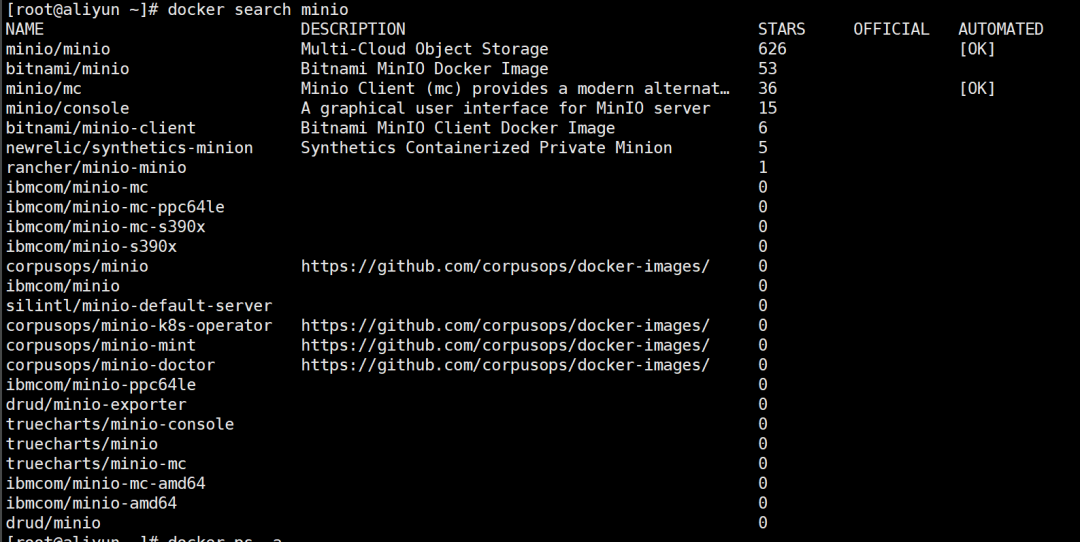Click the GitHub URL next to corpusops/minio-doctor
The width and height of the screenshot is (1080, 542).
tap(505, 365)
